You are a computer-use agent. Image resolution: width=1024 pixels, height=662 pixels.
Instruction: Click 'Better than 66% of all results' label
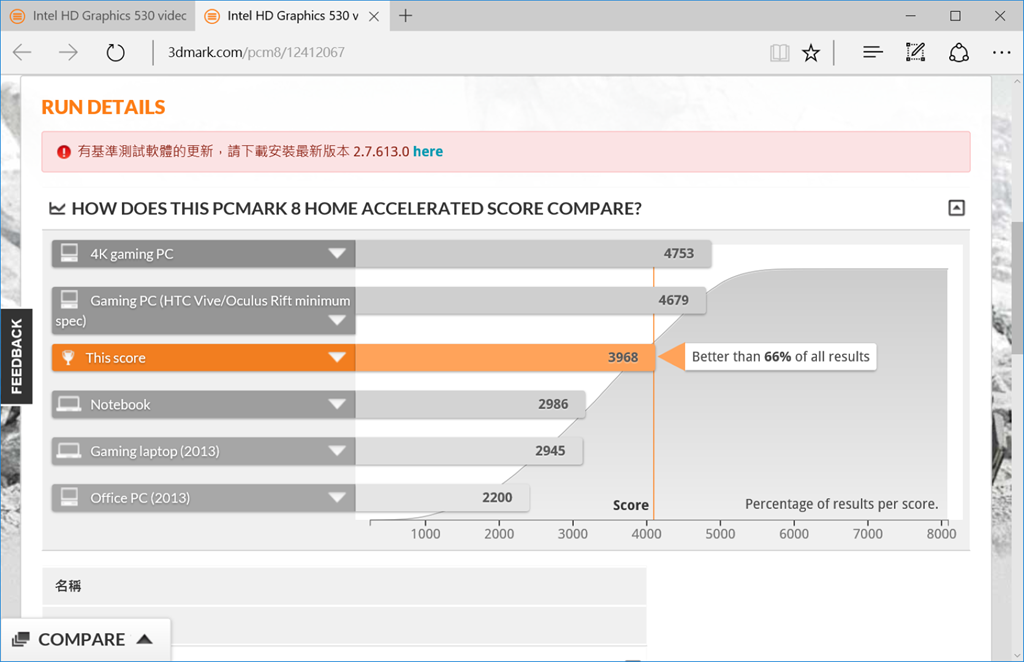[780, 356]
